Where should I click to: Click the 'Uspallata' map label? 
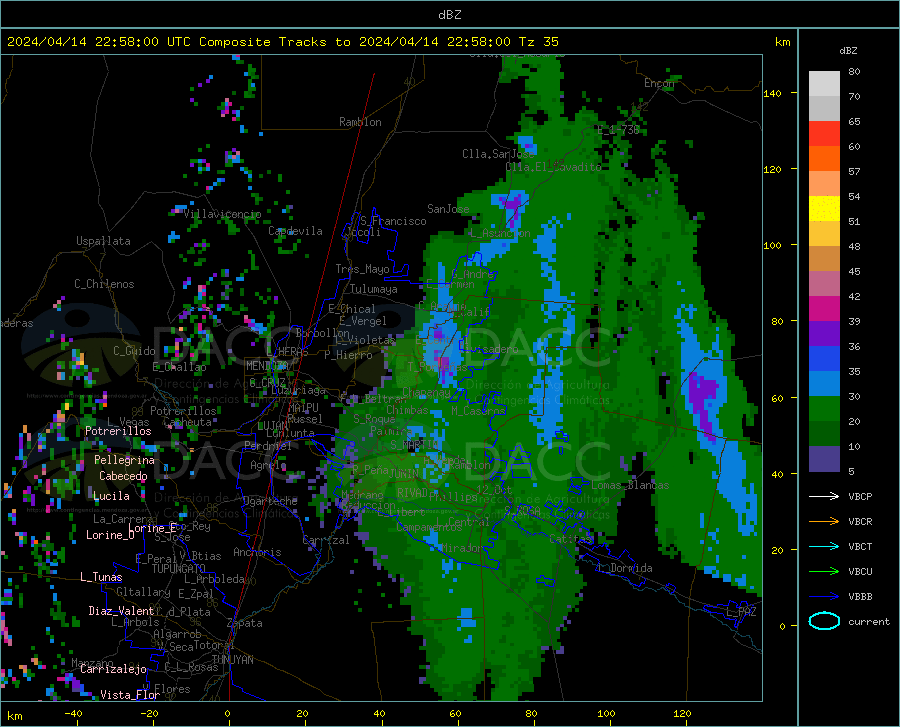click(103, 241)
